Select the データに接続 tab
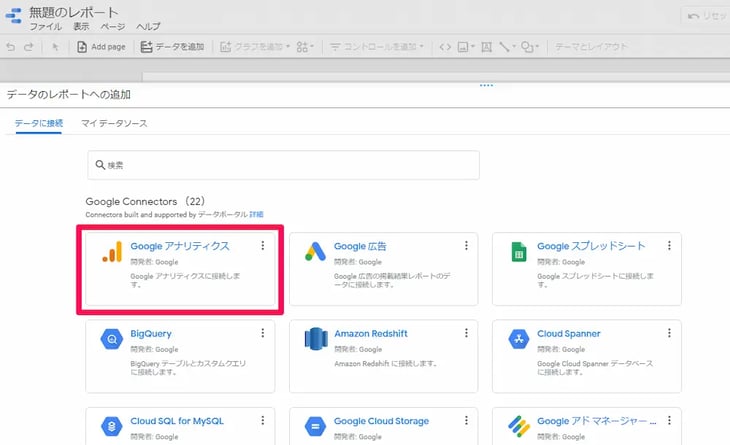This screenshot has width=730, height=445. pyautogui.click(x=38, y=123)
